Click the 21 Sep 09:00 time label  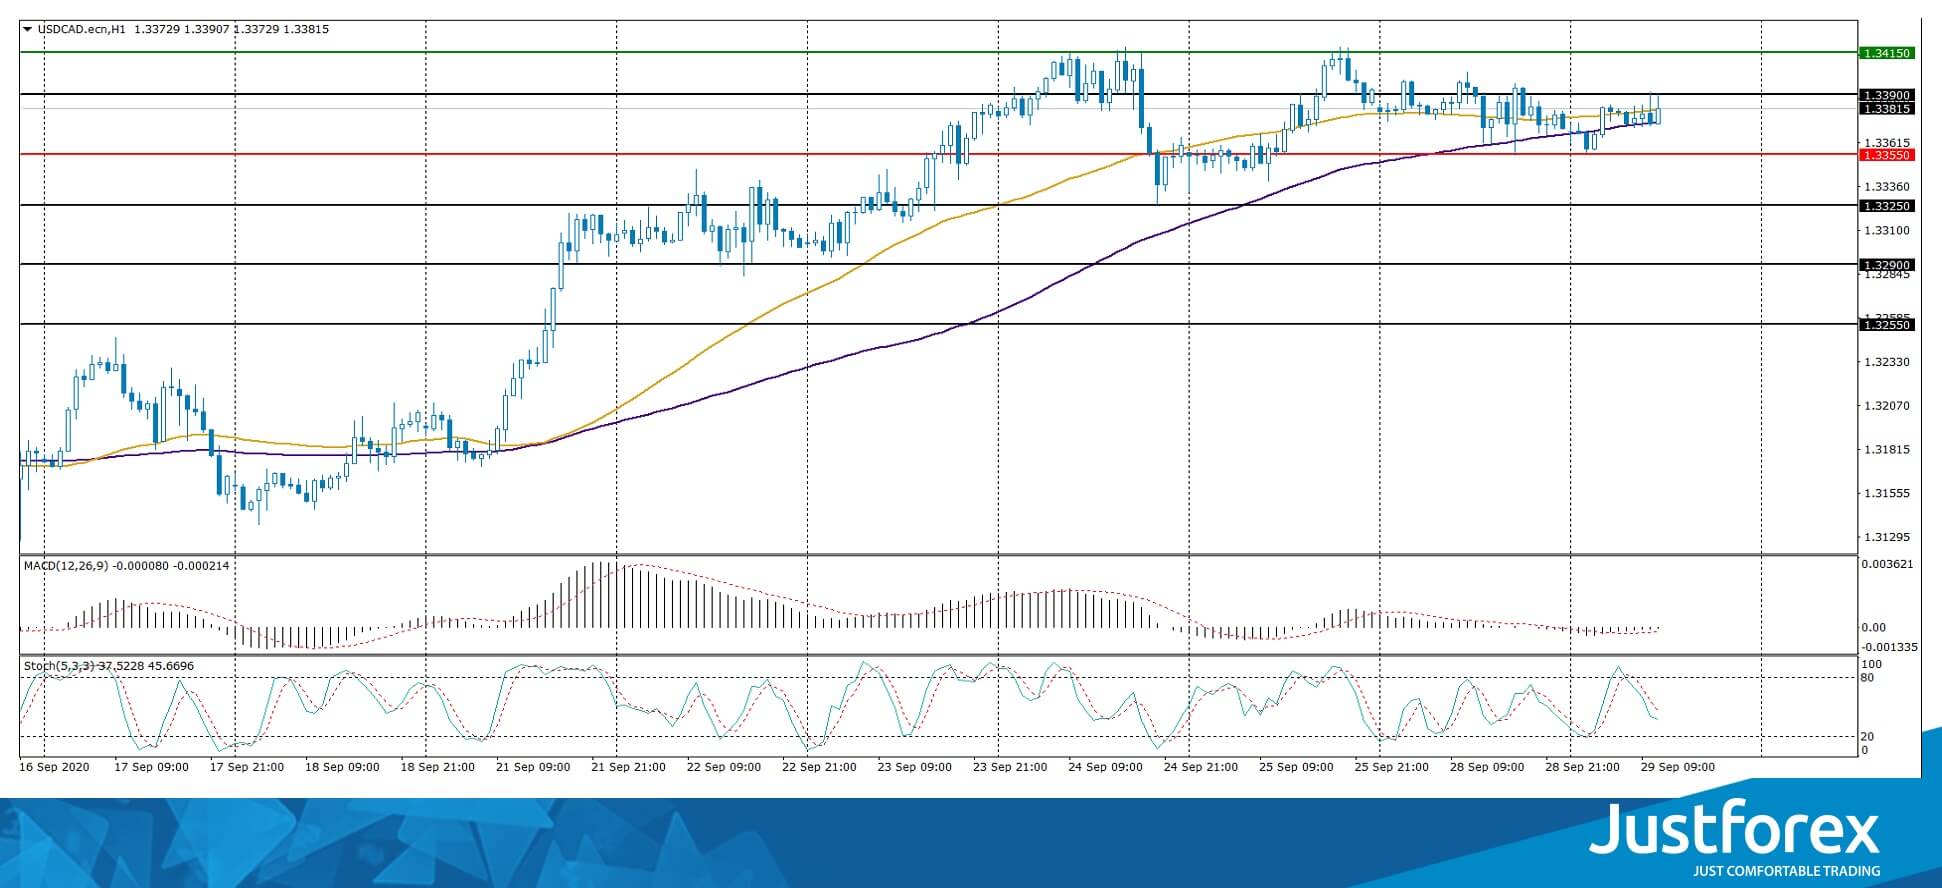[533, 768]
